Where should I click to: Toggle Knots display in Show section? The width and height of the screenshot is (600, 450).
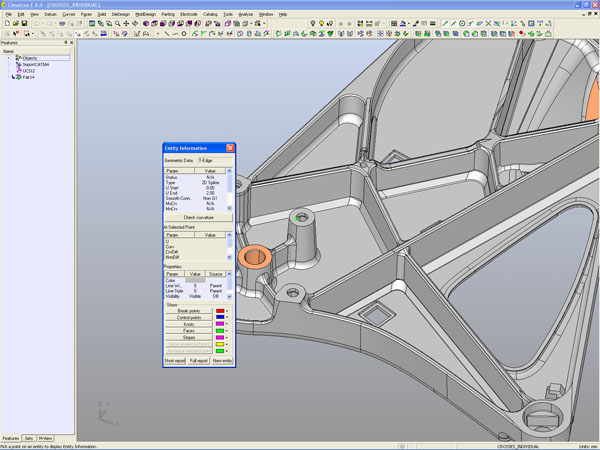pyautogui.click(x=188, y=325)
